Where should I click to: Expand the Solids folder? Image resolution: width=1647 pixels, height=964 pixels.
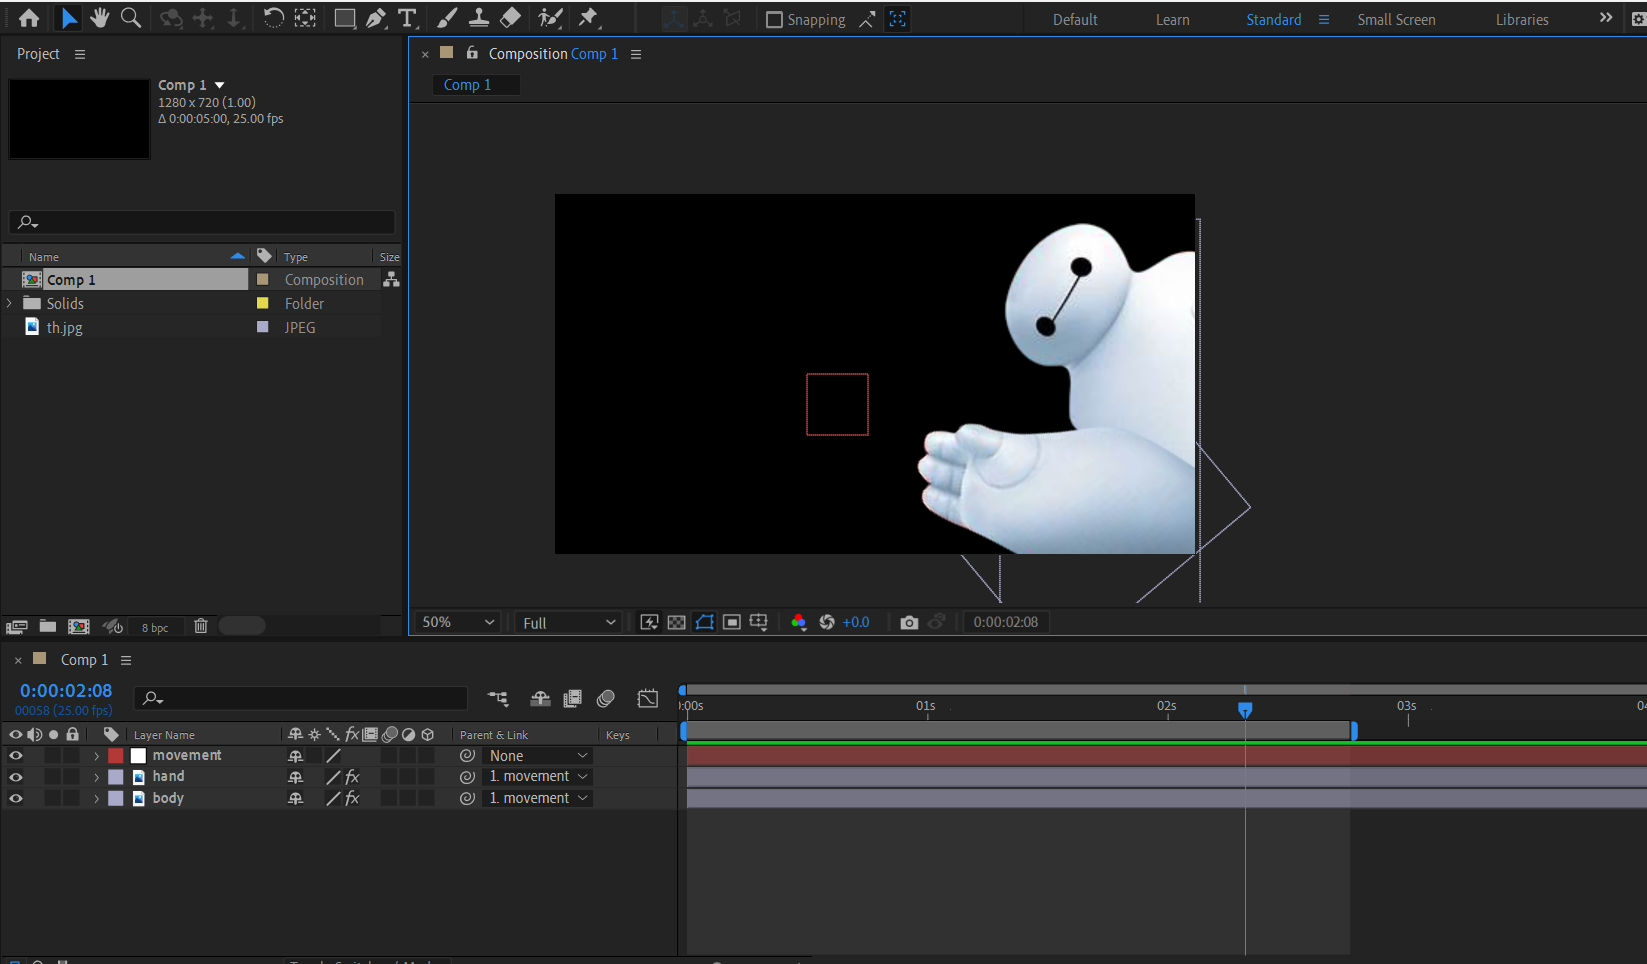(x=10, y=303)
